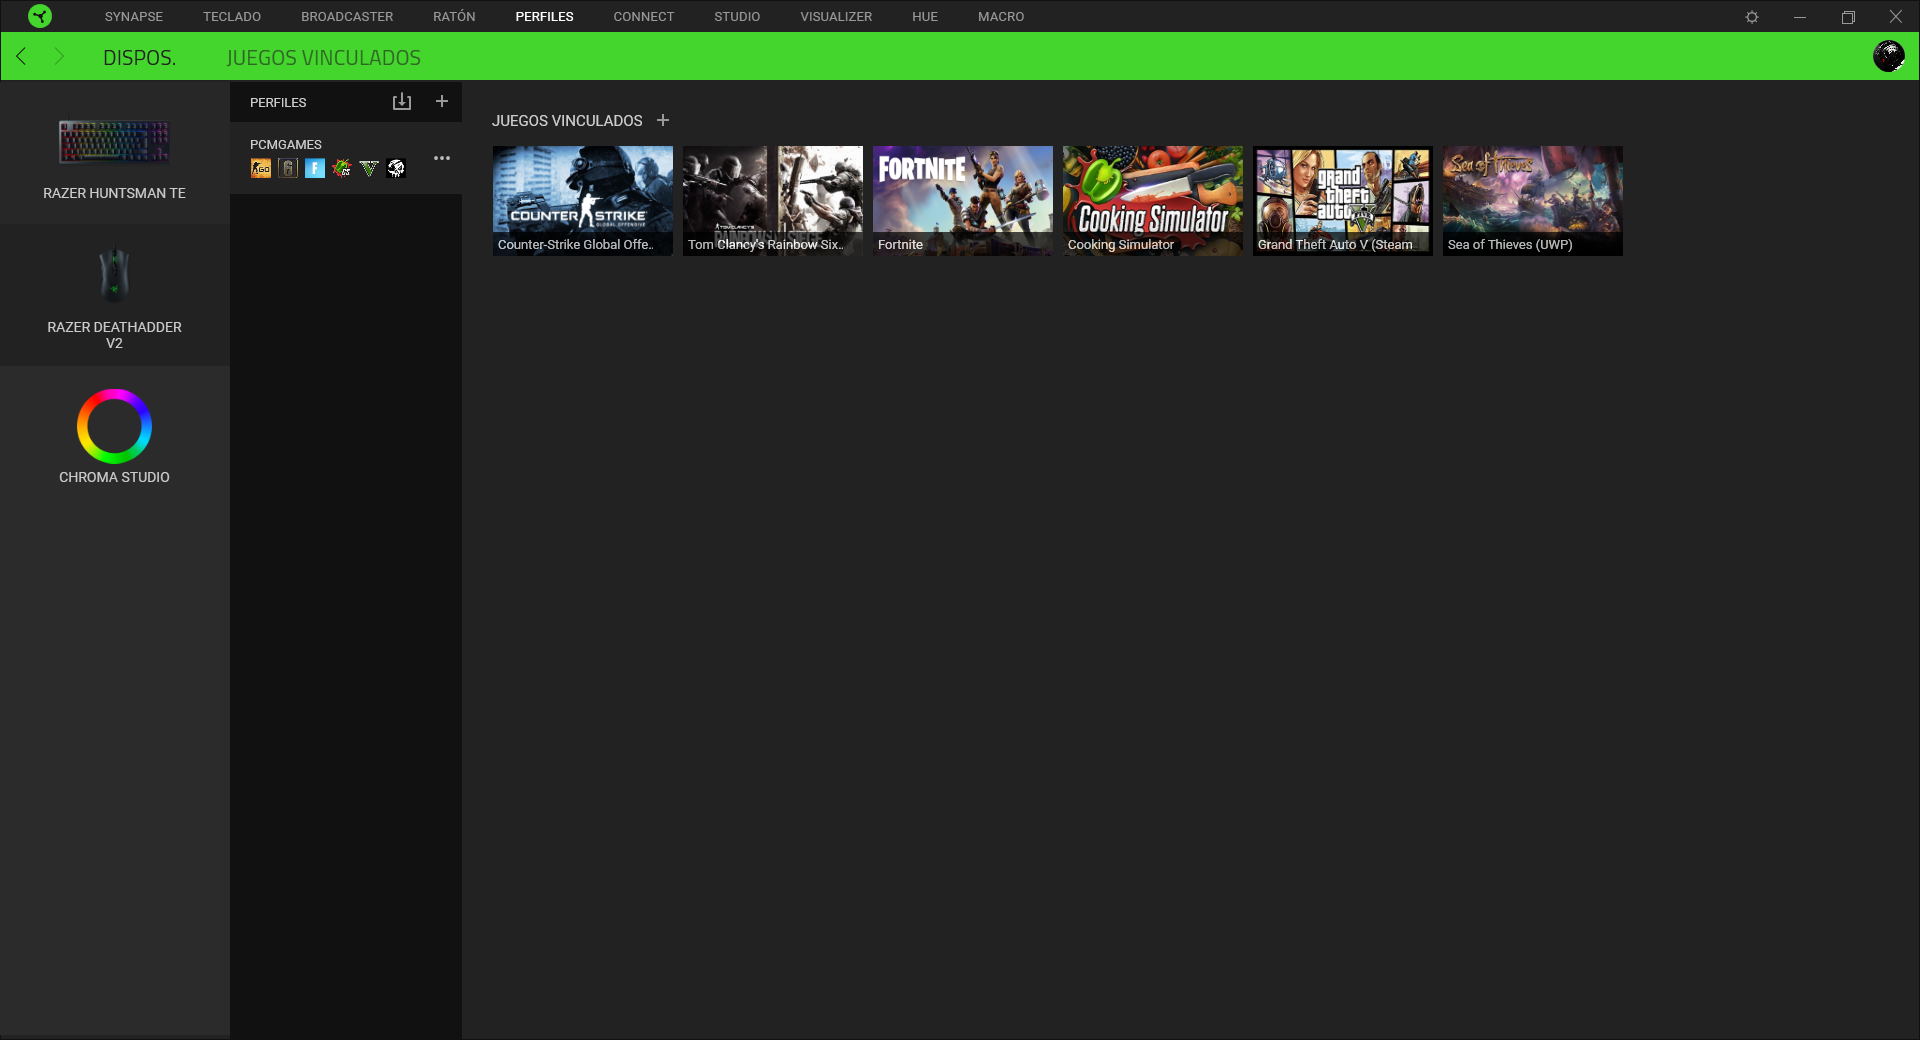Image resolution: width=1920 pixels, height=1040 pixels.
Task: Click the Rainbow Six icon in PCMGAMES profile
Action: point(288,168)
